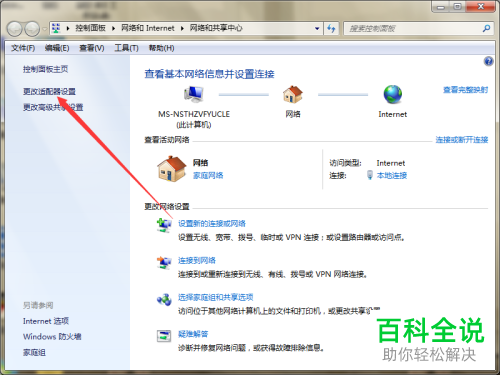Viewport: 500px width, 375px height.
Task: Click the troubleshoot problems icon
Action: point(164,336)
